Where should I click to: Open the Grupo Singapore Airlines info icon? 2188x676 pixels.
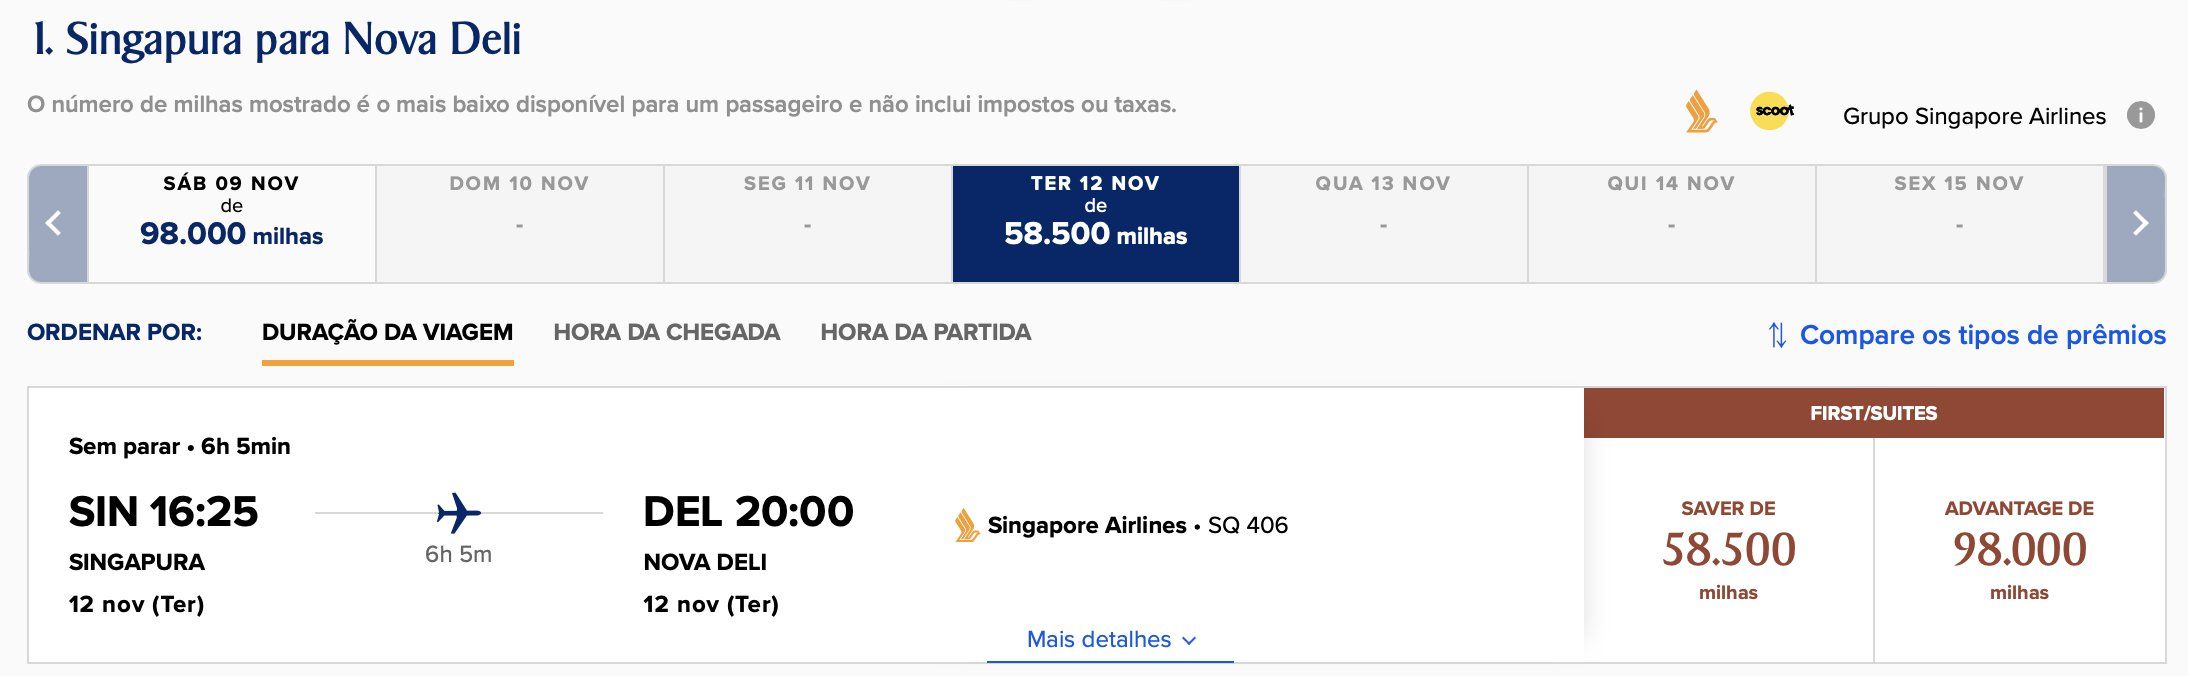2140,116
